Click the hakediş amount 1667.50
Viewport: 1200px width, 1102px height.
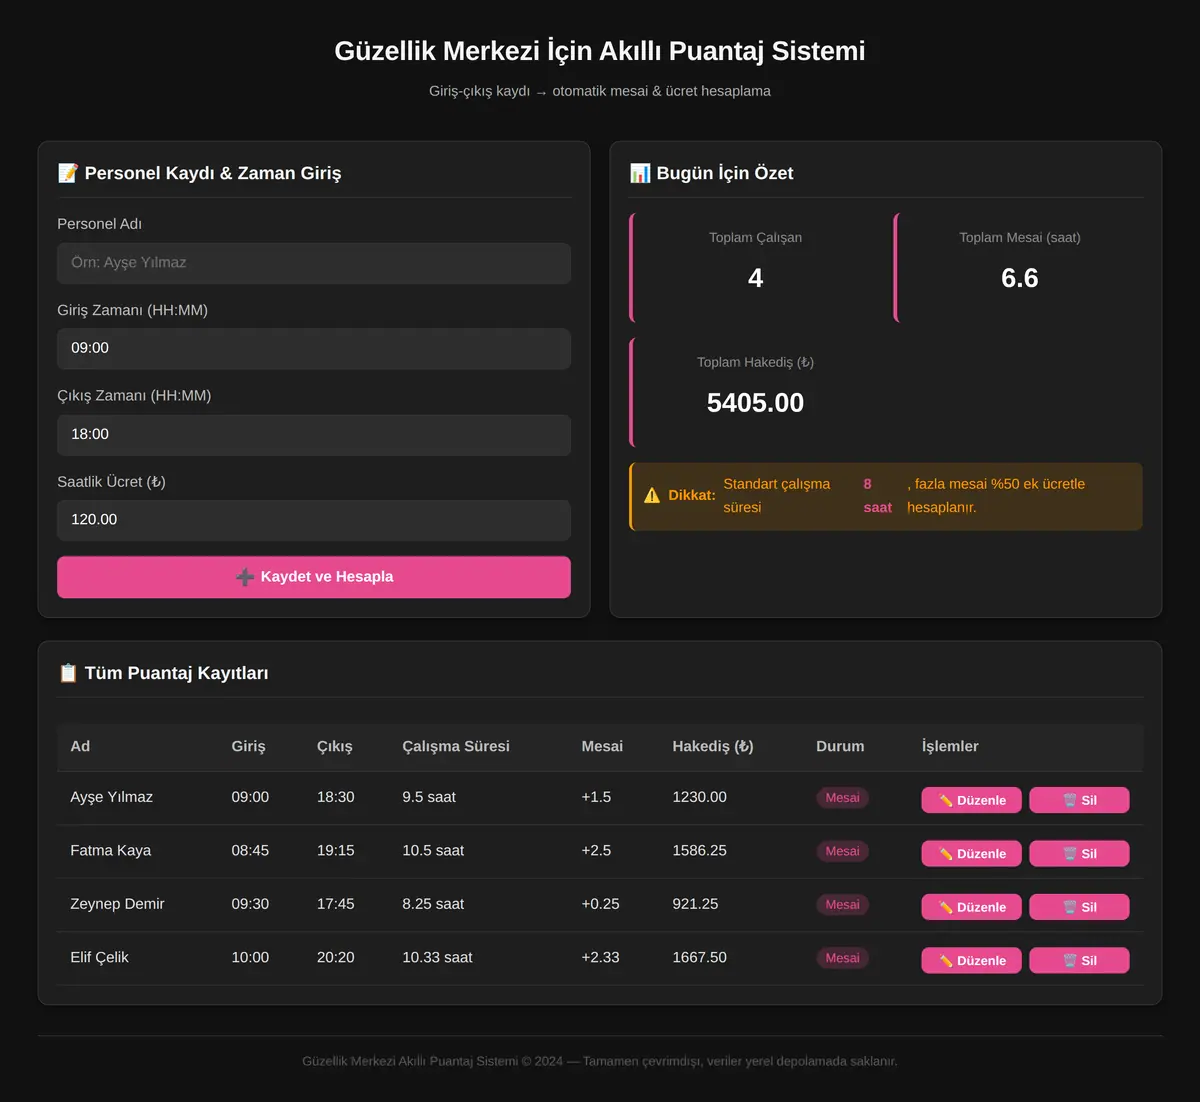[x=700, y=957]
